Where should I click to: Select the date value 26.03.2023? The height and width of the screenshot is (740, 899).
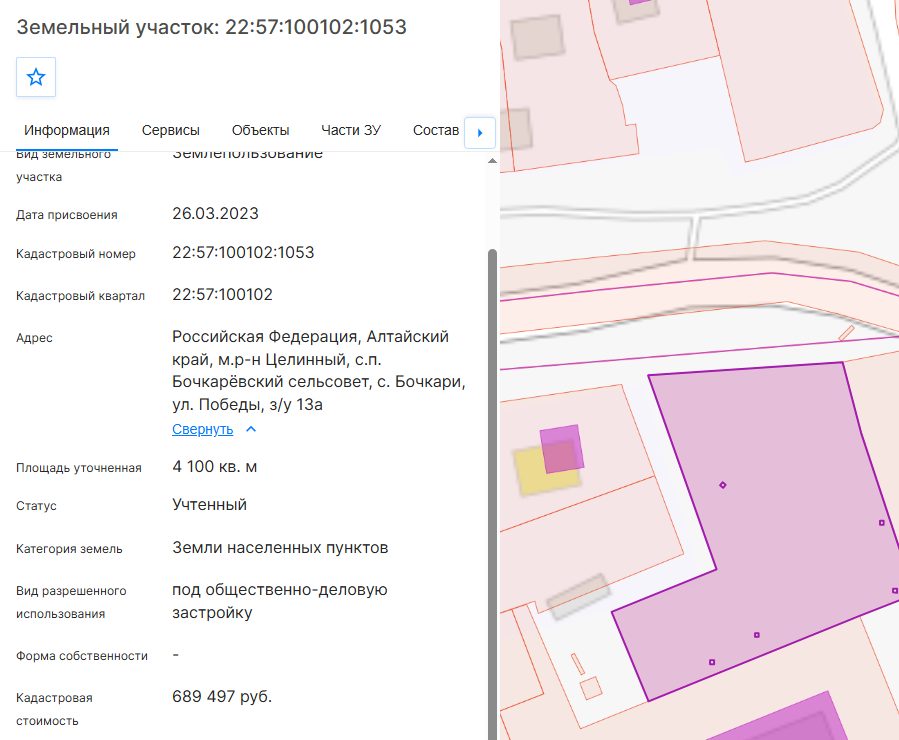(216, 213)
